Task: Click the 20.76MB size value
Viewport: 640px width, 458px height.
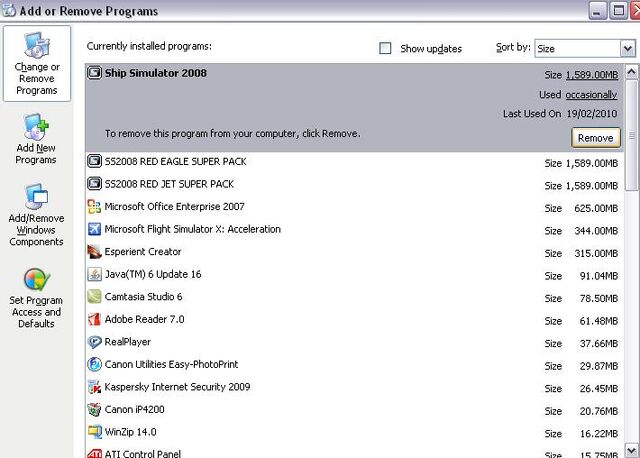Action: click(599, 411)
